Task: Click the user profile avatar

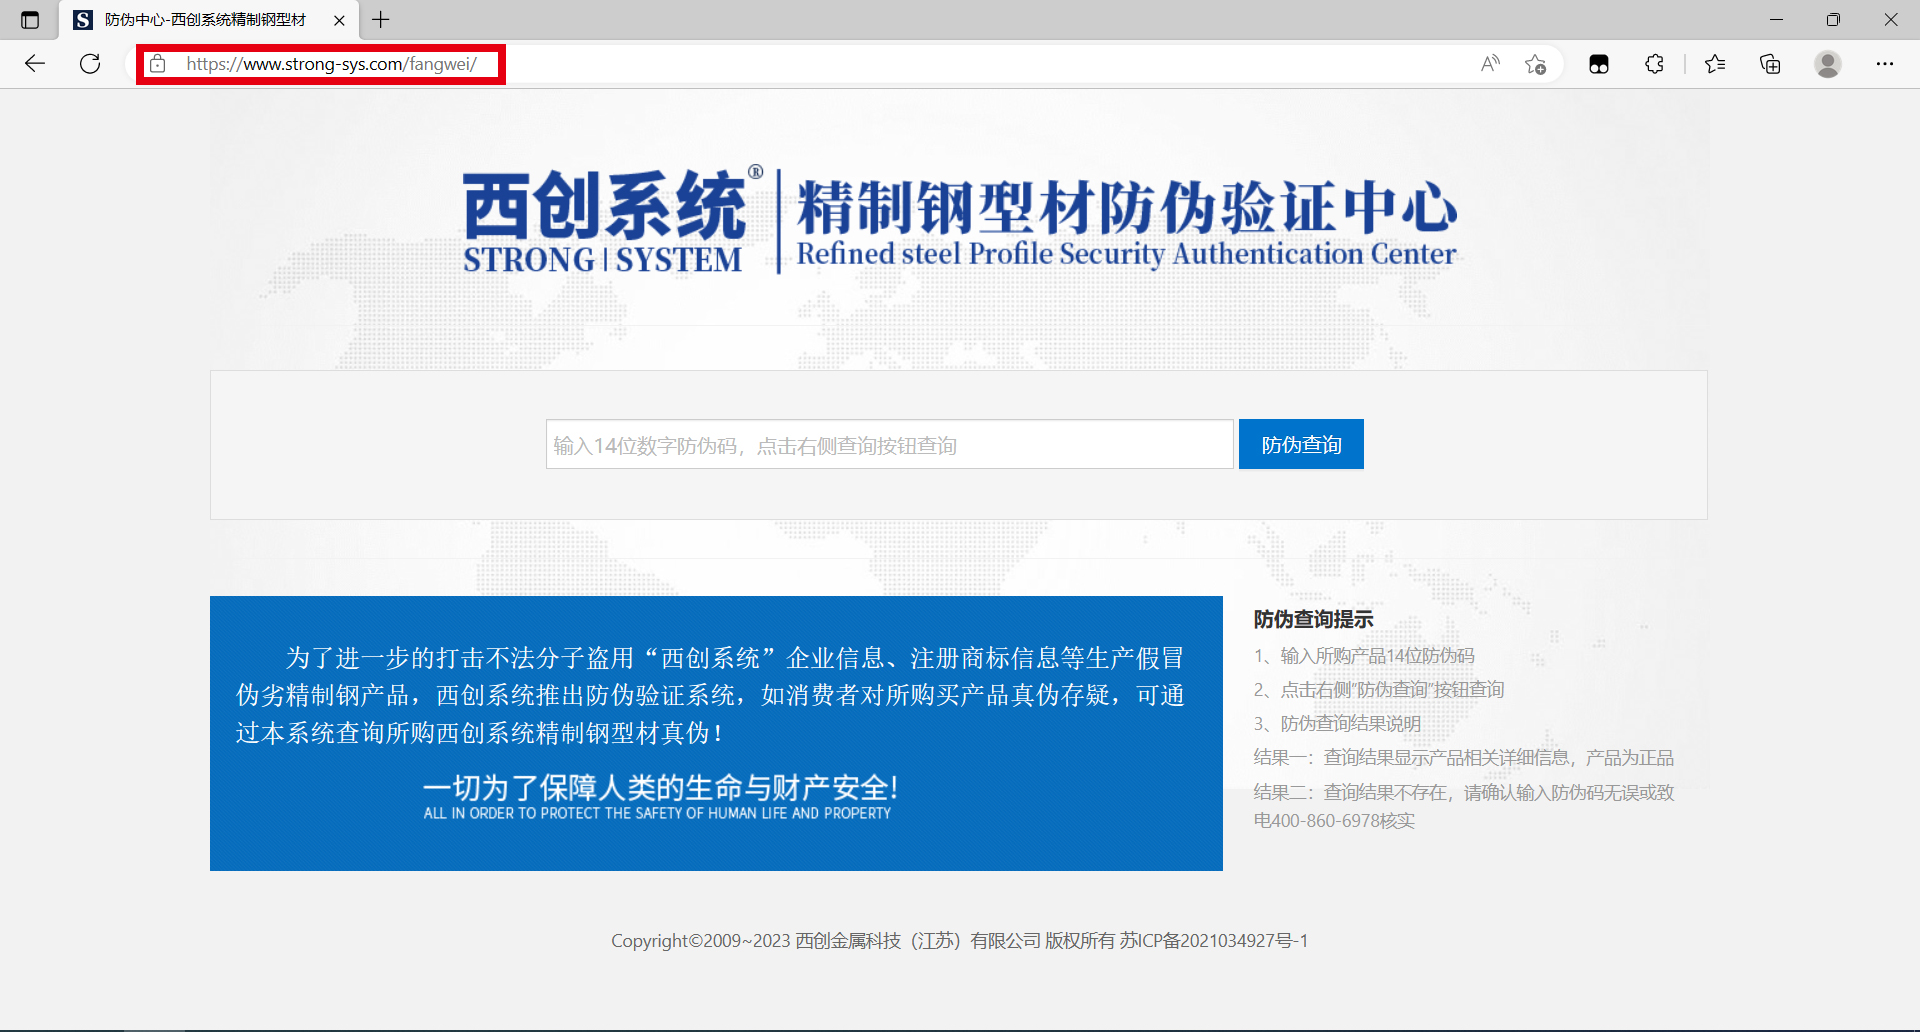Action: 1827,64
